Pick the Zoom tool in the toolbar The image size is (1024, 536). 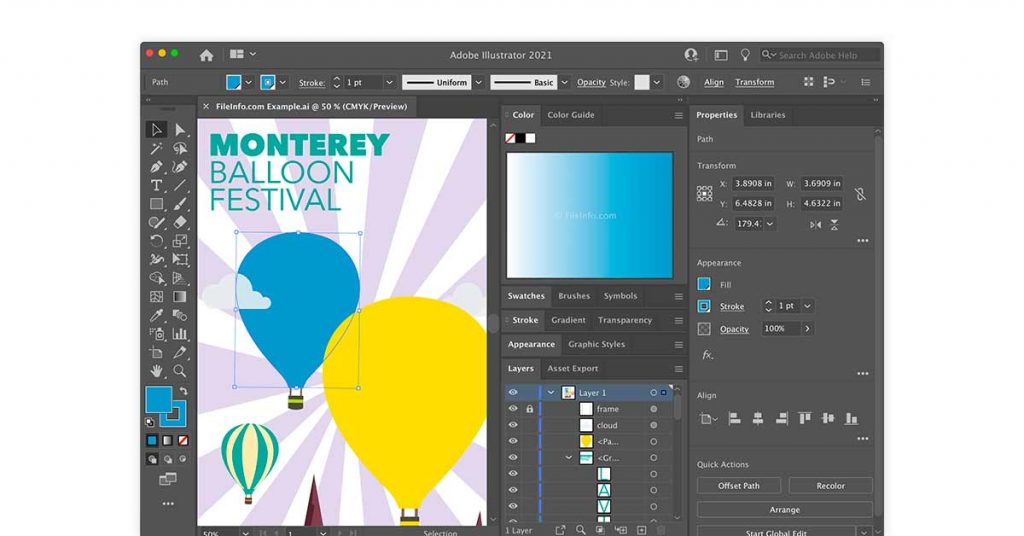point(180,371)
